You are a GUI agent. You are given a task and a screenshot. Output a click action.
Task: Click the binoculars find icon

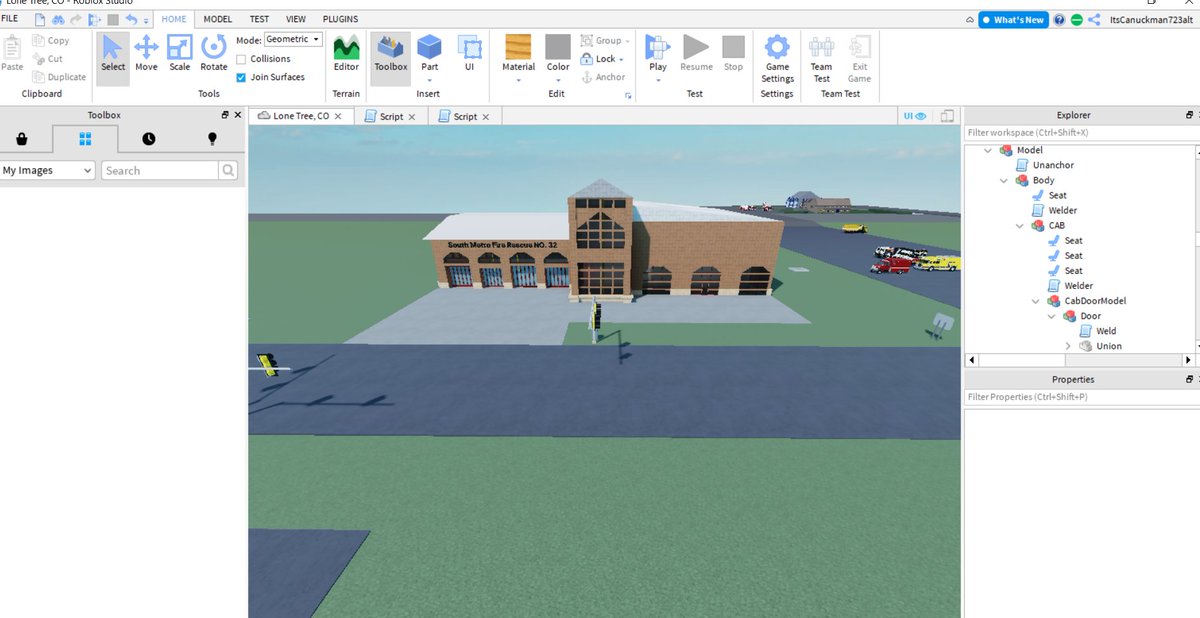pos(58,19)
